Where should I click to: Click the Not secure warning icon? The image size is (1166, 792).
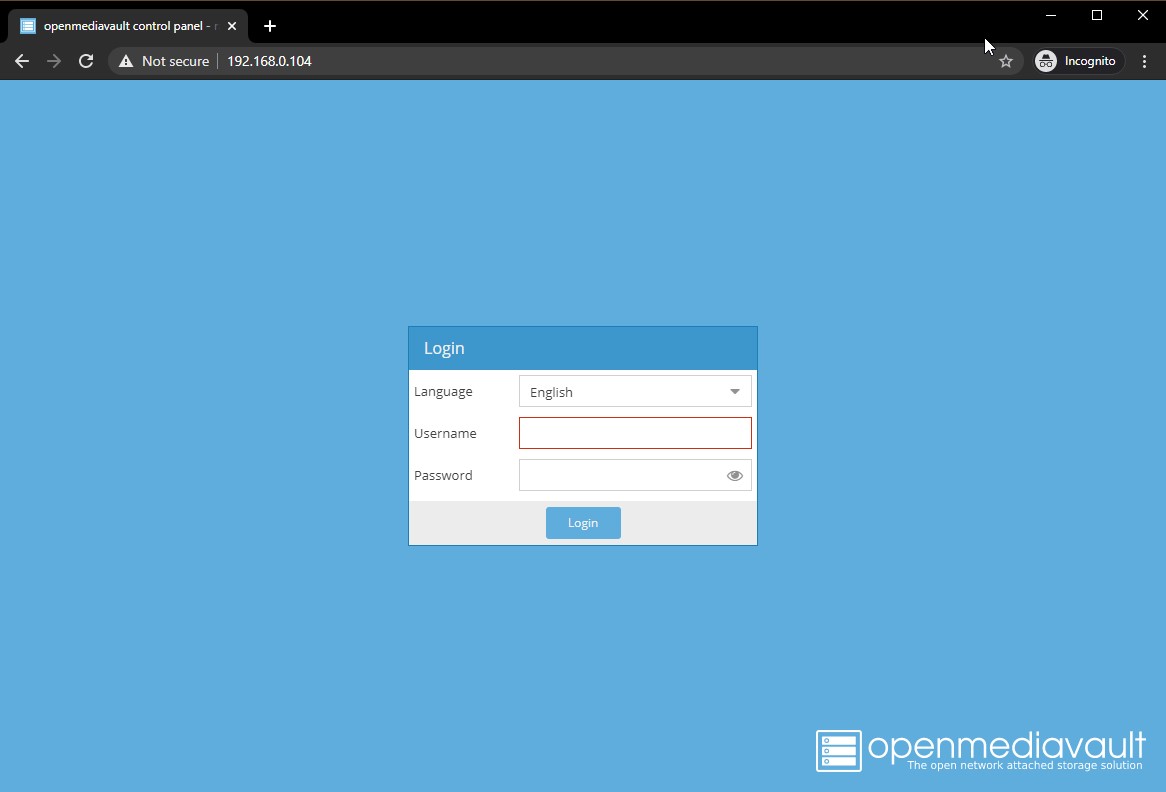tap(126, 61)
